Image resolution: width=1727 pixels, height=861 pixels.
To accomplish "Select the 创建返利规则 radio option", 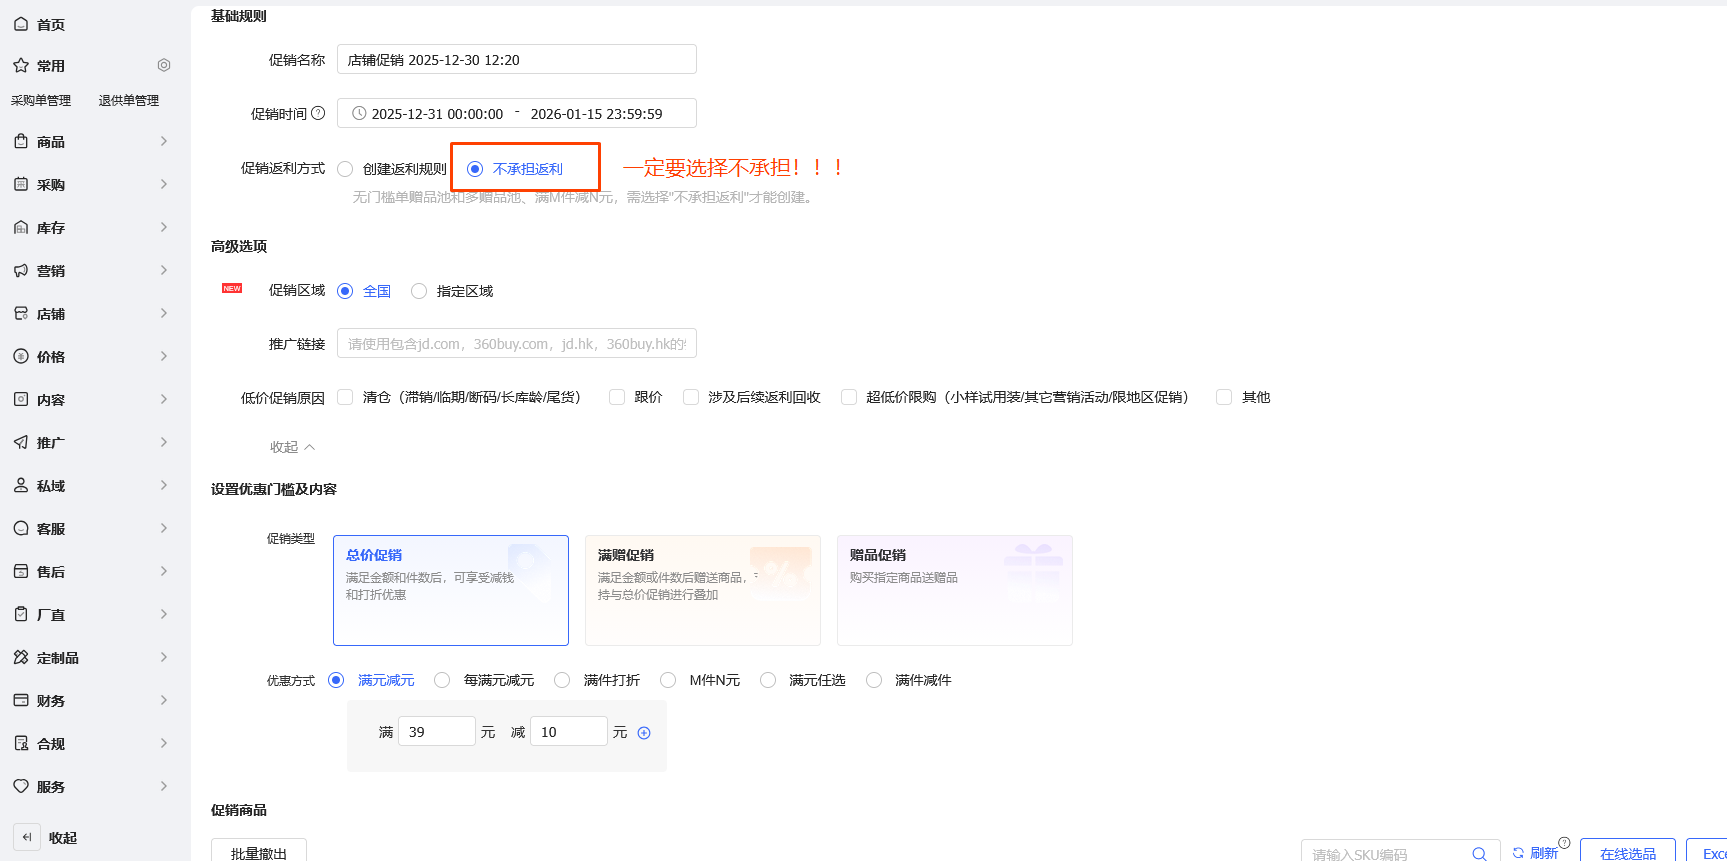I will click(x=346, y=169).
